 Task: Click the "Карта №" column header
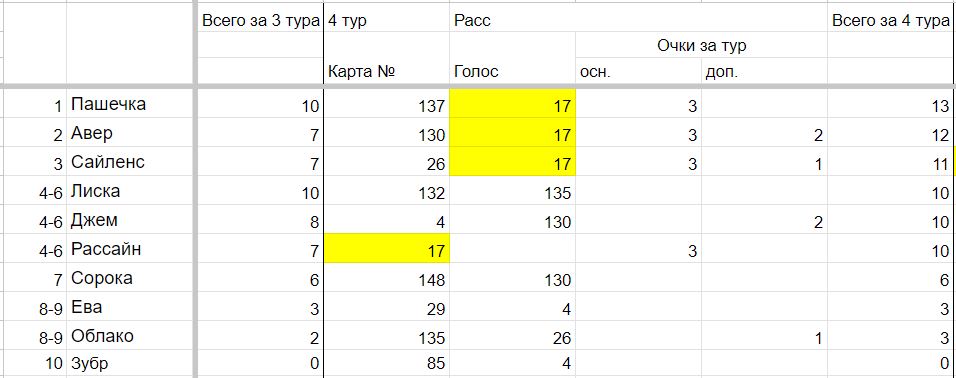387,71
